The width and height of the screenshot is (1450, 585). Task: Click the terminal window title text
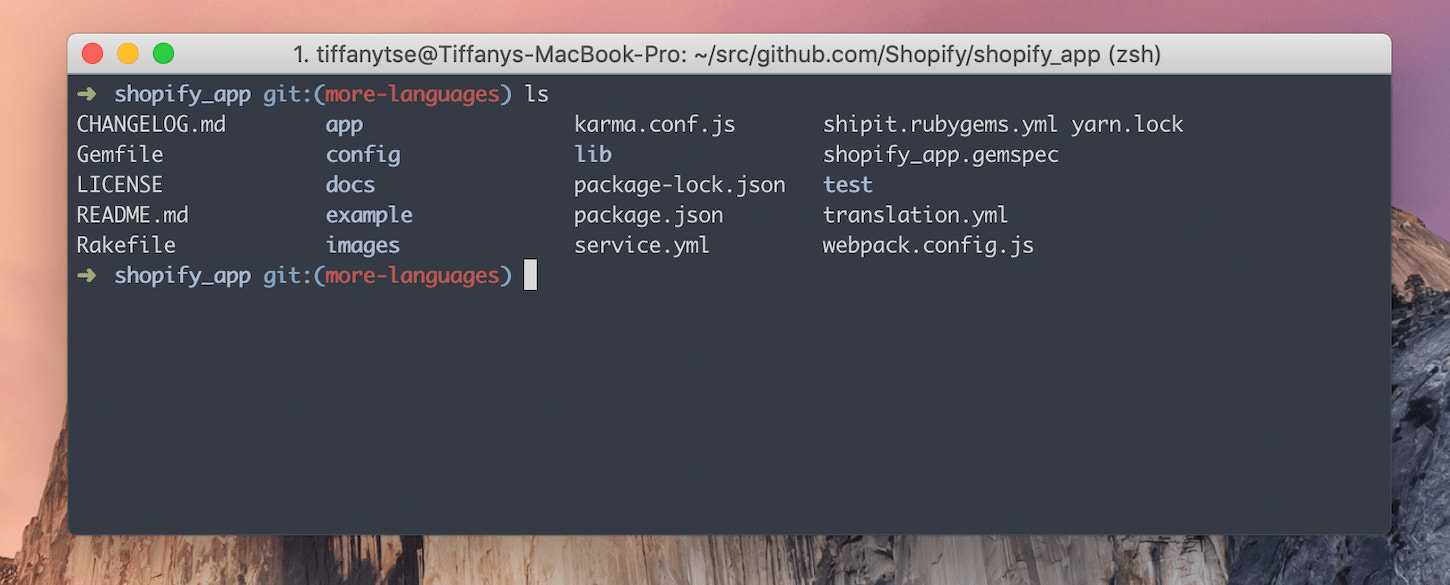pos(727,54)
